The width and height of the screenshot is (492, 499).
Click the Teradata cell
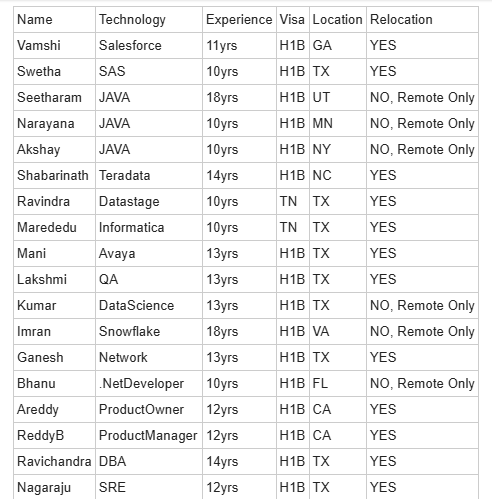click(149, 176)
